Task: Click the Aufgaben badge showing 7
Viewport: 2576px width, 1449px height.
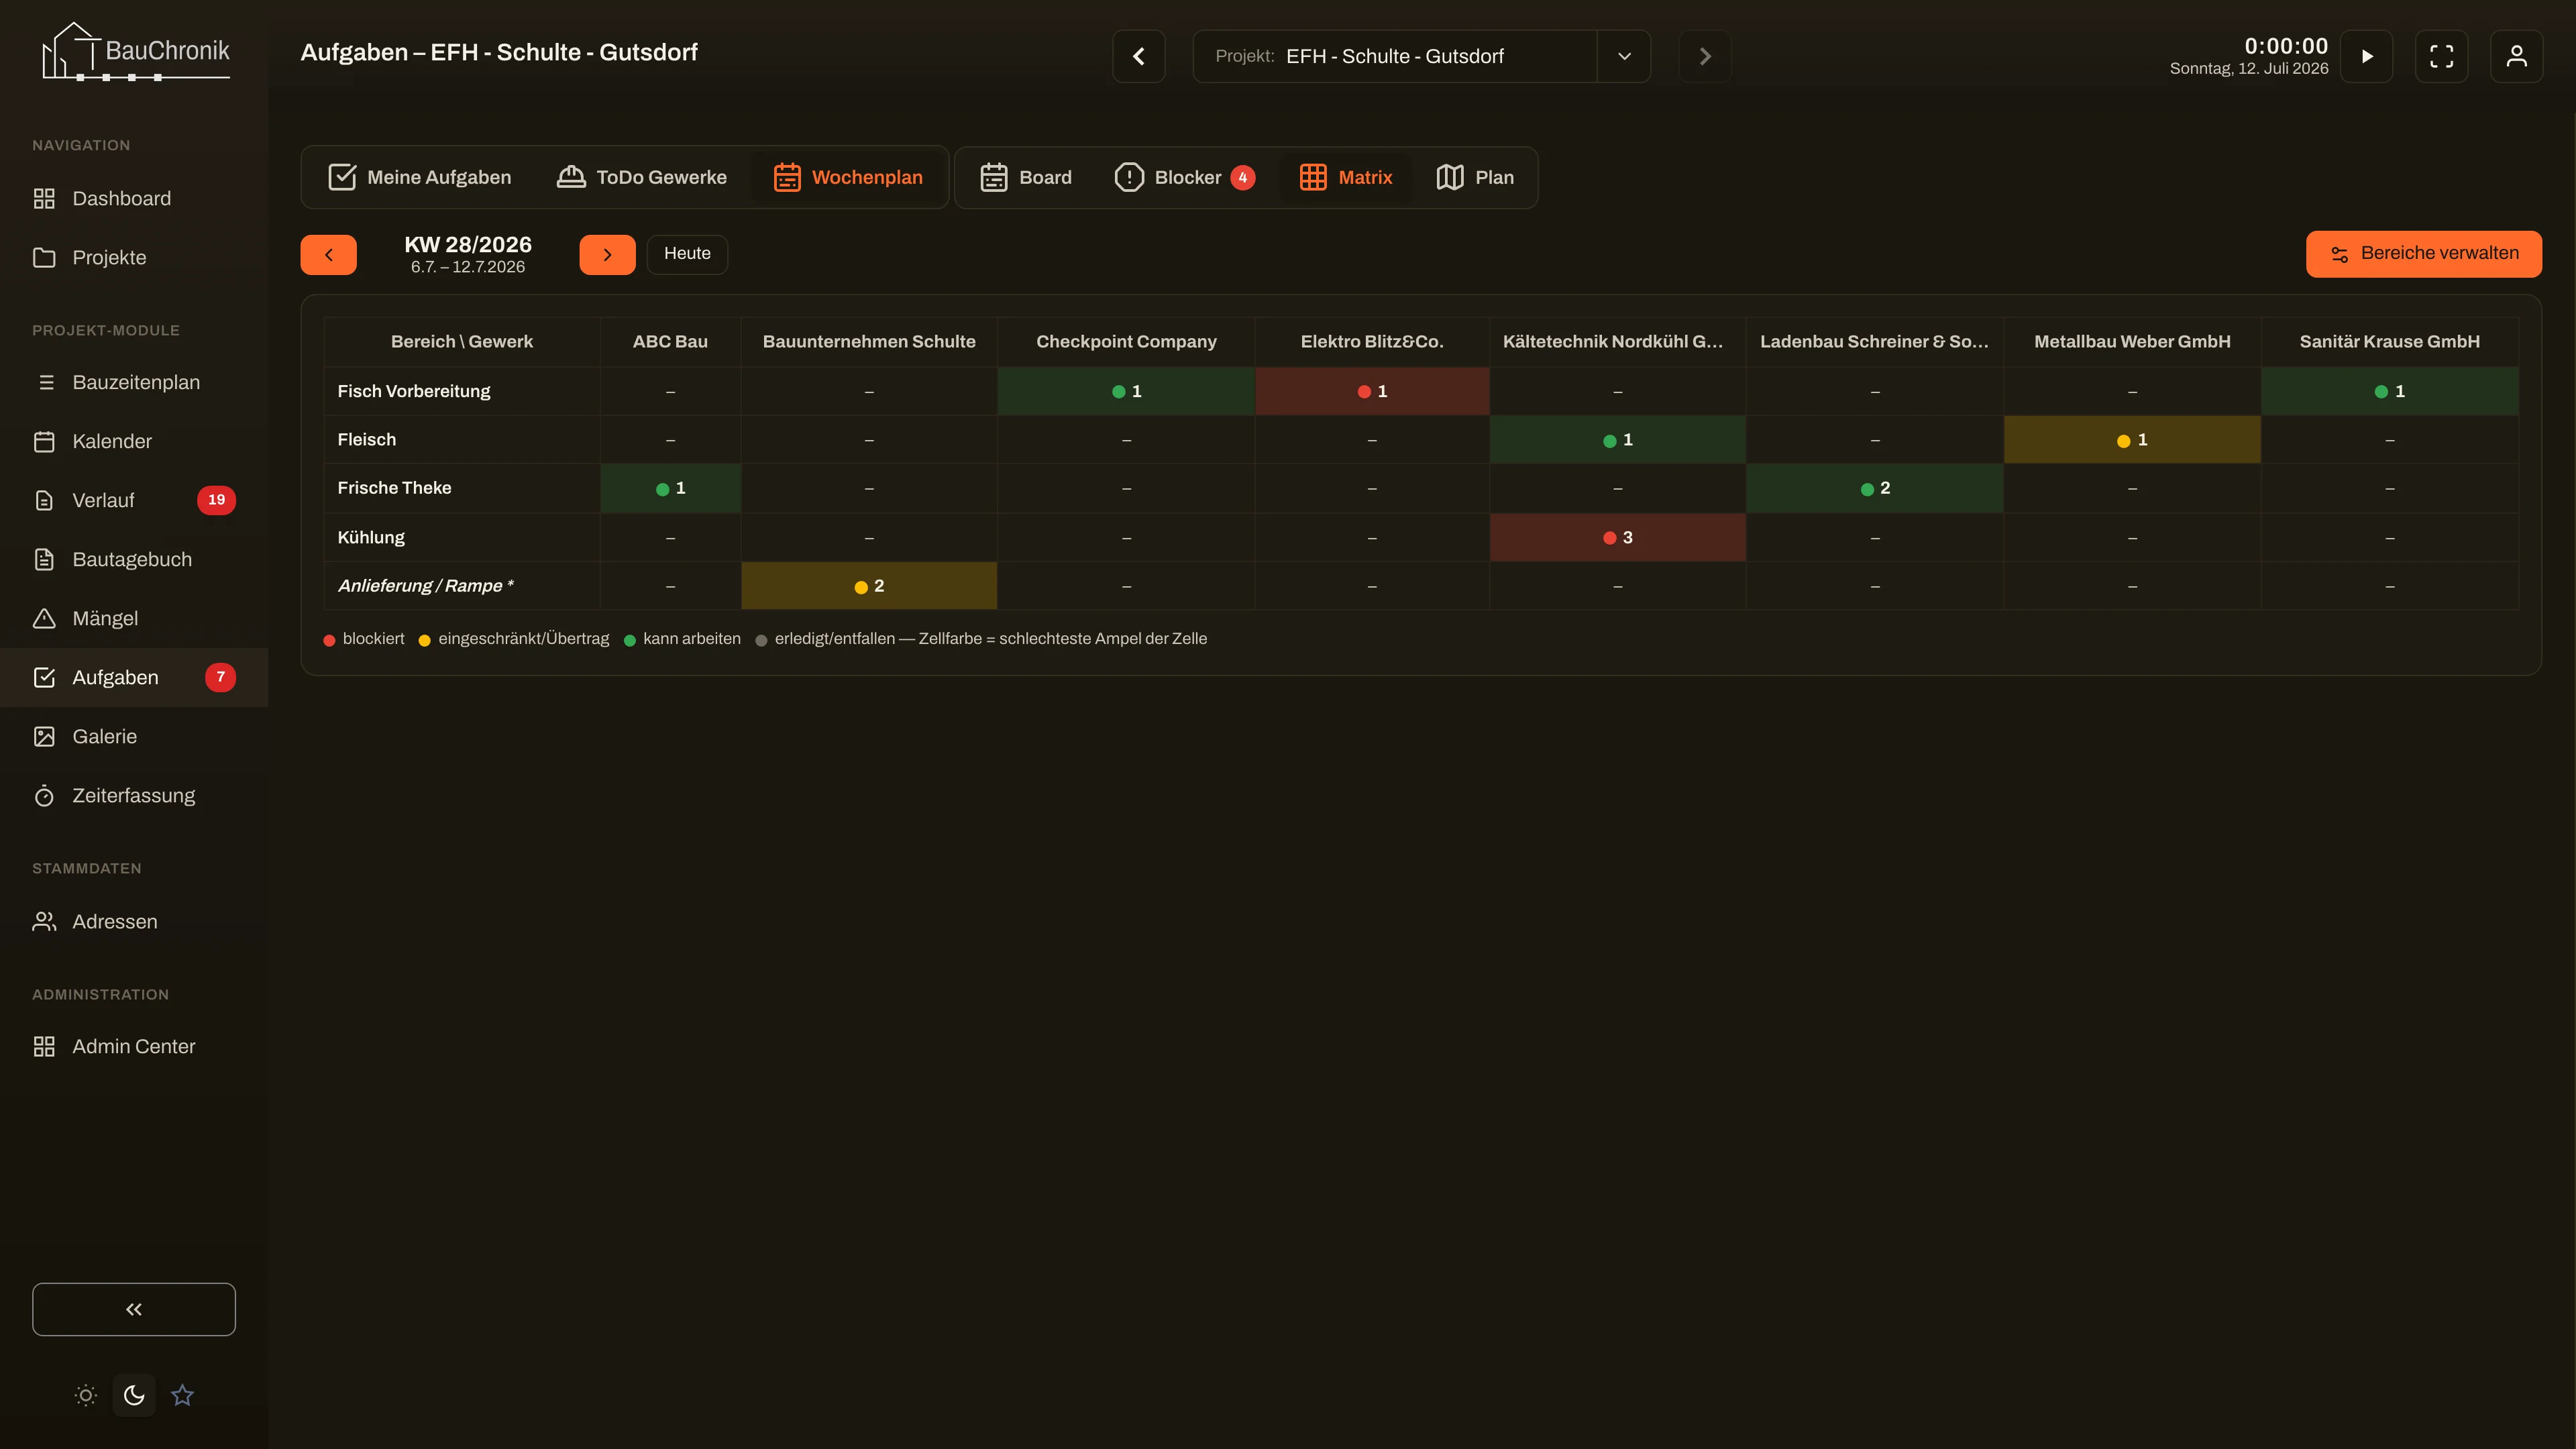Action: tap(220, 677)
